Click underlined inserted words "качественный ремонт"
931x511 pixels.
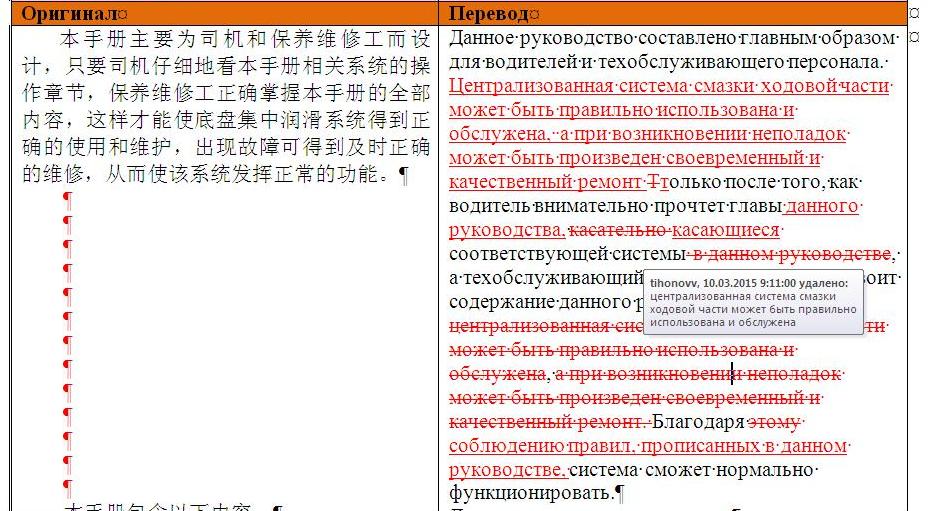tap(545, 182)
